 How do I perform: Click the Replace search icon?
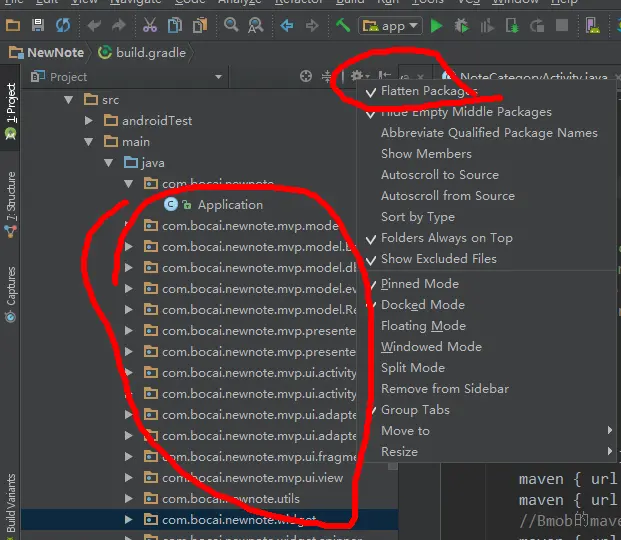(x=255, y=26)
